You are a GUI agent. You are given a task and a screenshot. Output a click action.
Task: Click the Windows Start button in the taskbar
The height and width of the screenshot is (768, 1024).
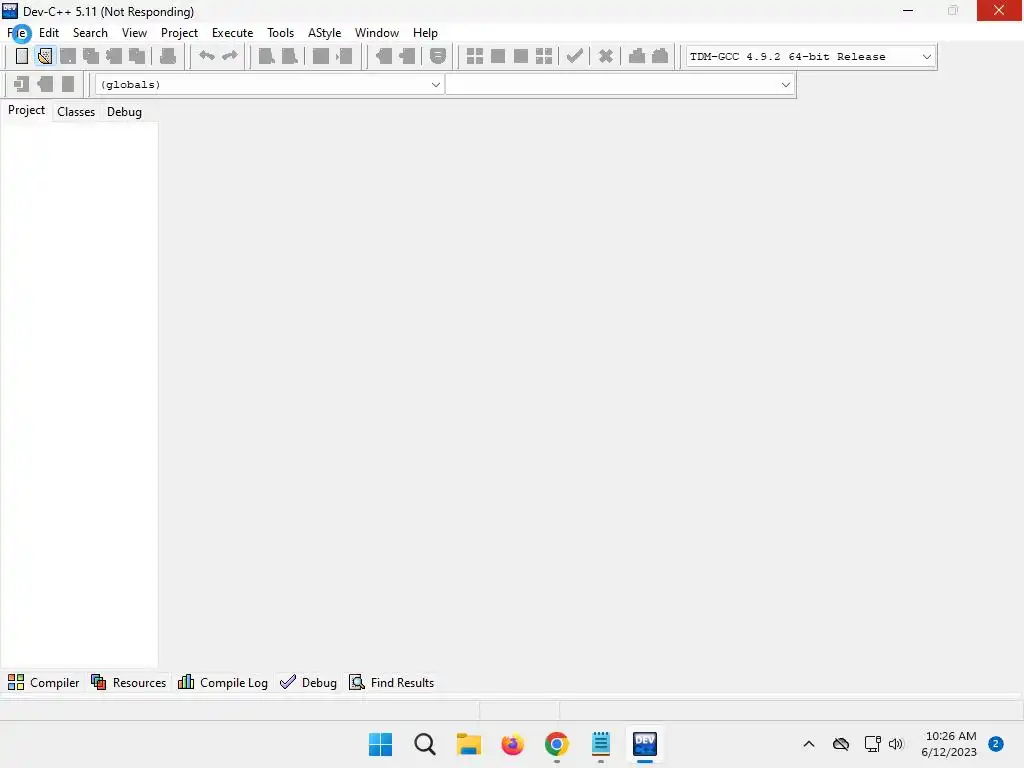[x=380, y=744]
